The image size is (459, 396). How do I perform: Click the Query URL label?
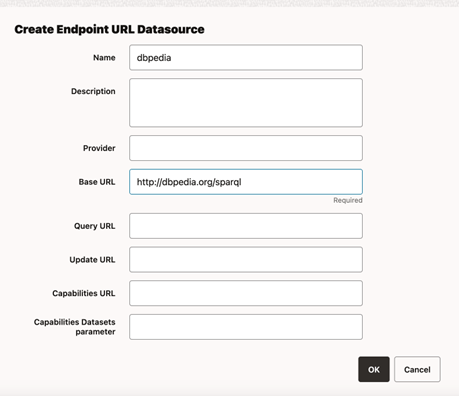click(x=94, y=226)
